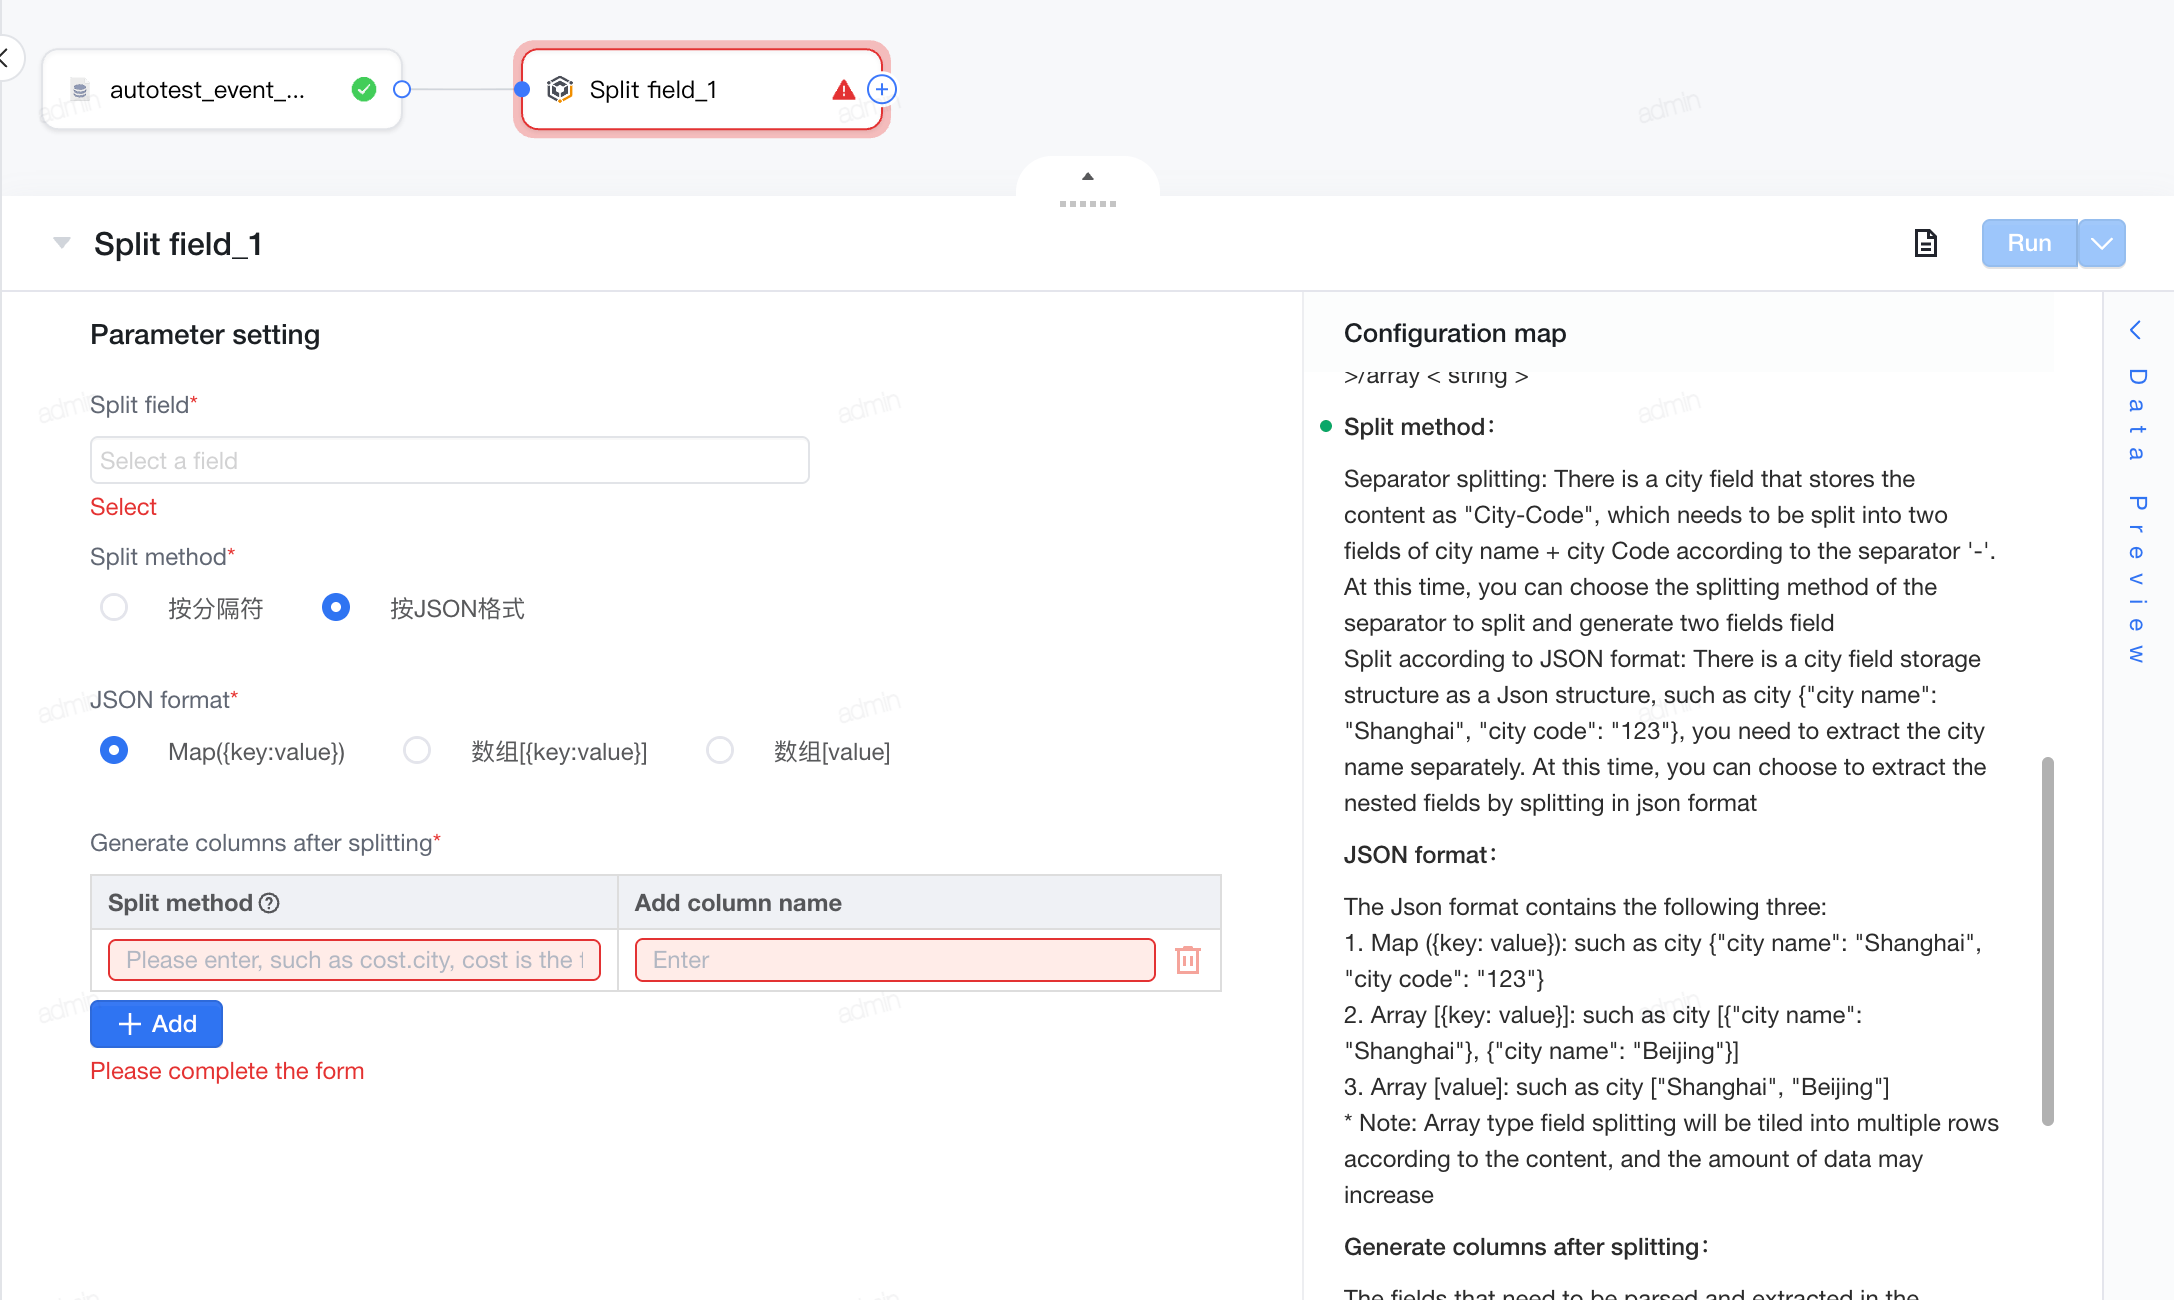2174x1300 pixels.
Task: Open the document log icon beside Run
Action: coord(1925,243)
